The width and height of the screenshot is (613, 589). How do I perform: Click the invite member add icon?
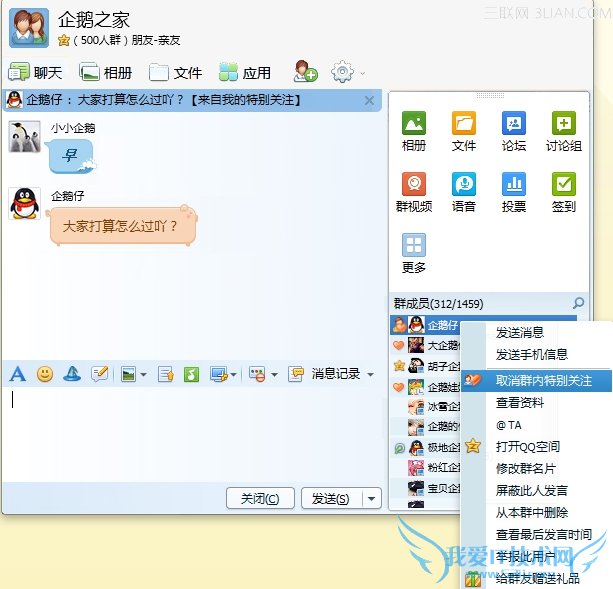tap(305, 72)
